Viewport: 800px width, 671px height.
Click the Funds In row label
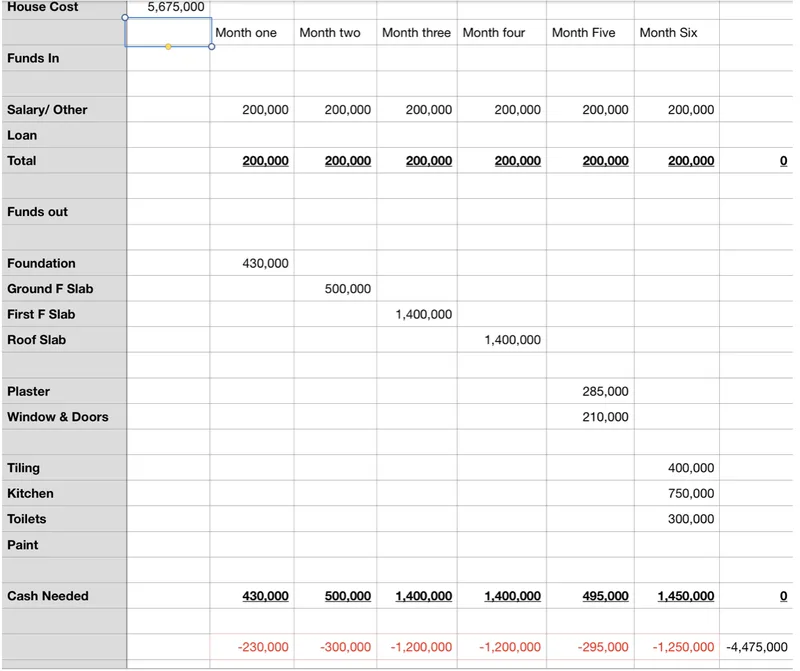[64, 58]
